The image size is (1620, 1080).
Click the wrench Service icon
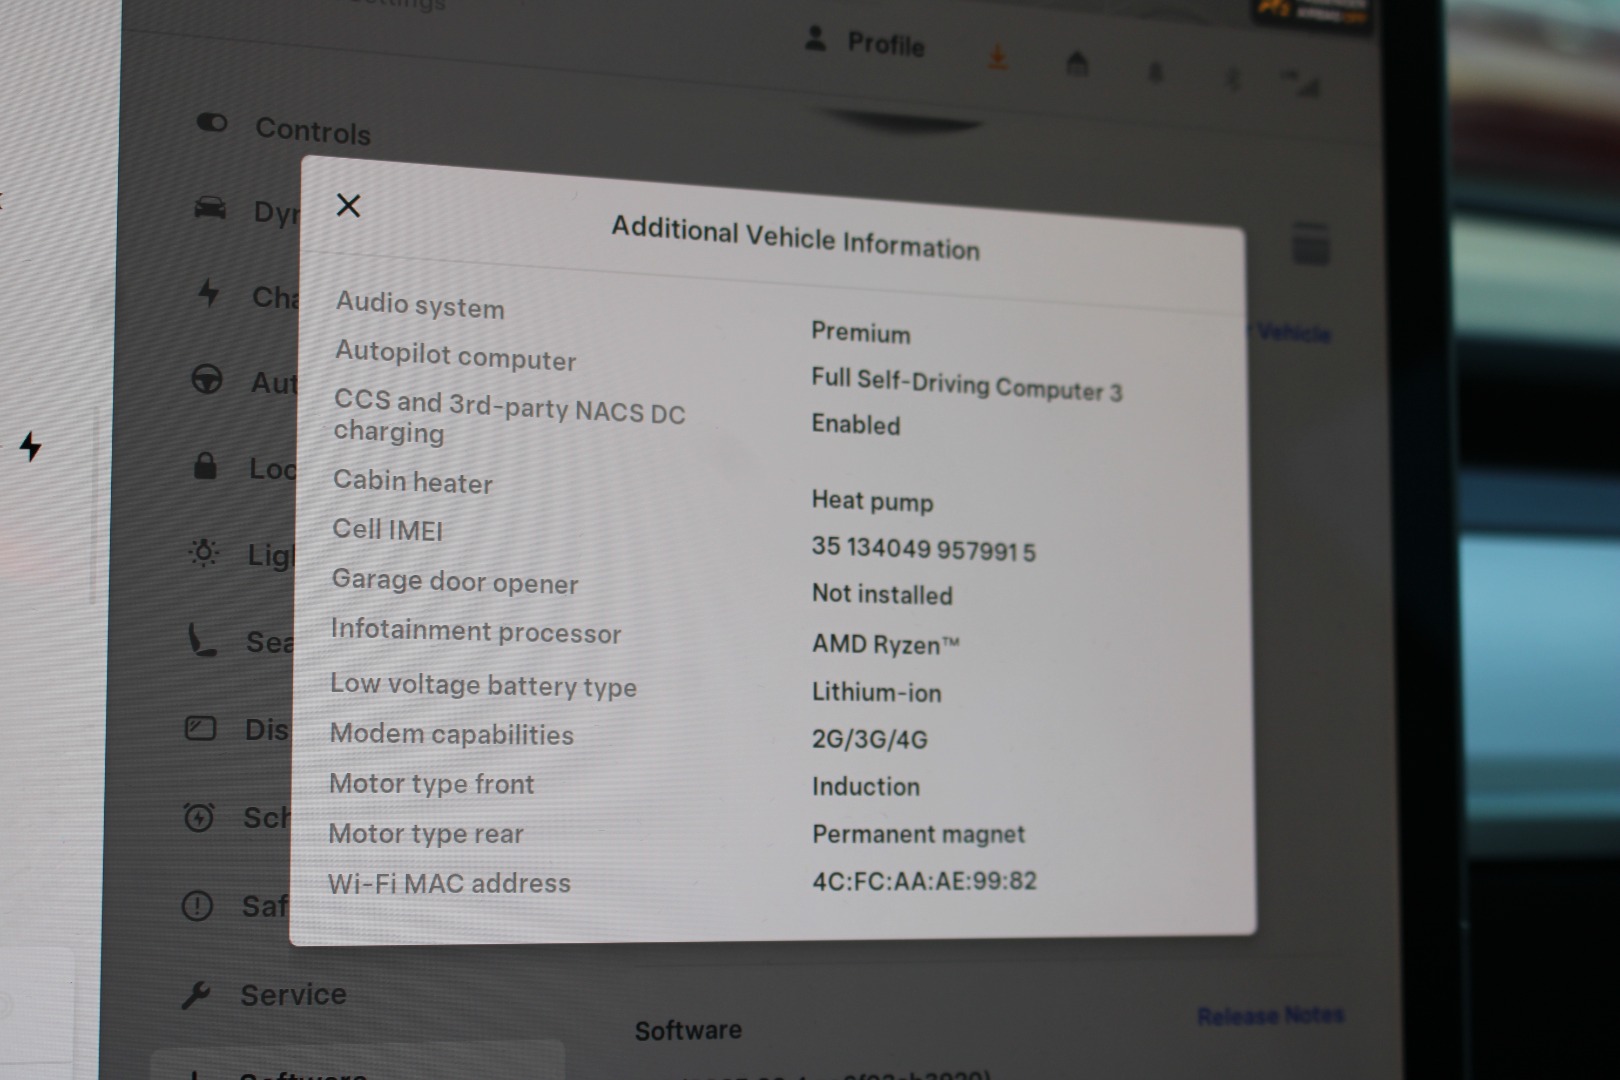point(195,995)
